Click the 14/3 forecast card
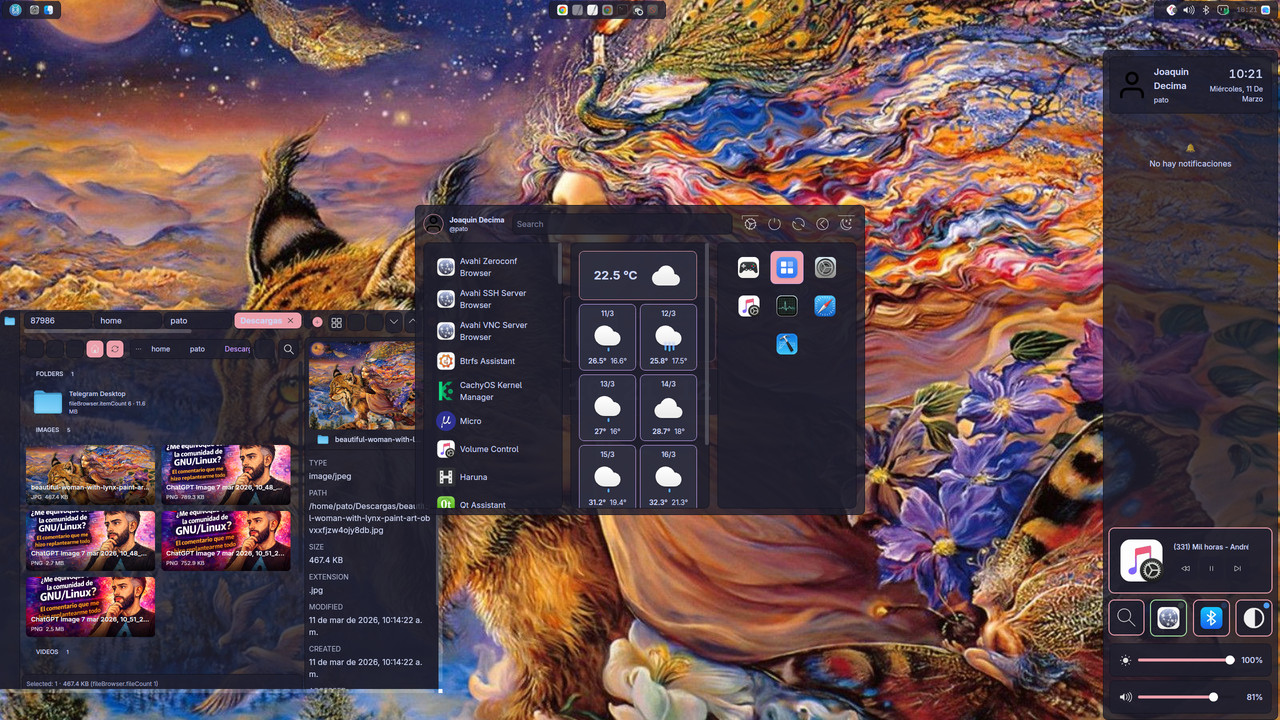This screenshot has width=1280, height=720. (x=668, y=408)
